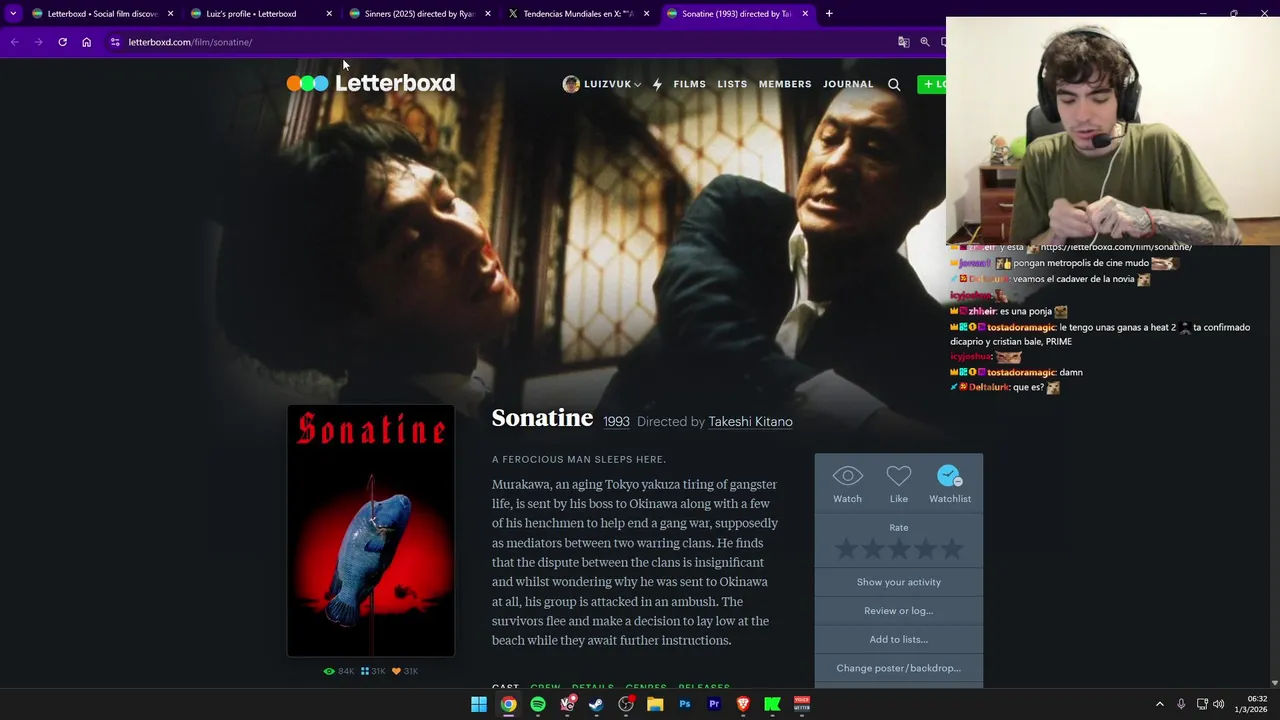Open the JOURNAL menu
Screen dimensions: 1280x720
click(848, 84)
